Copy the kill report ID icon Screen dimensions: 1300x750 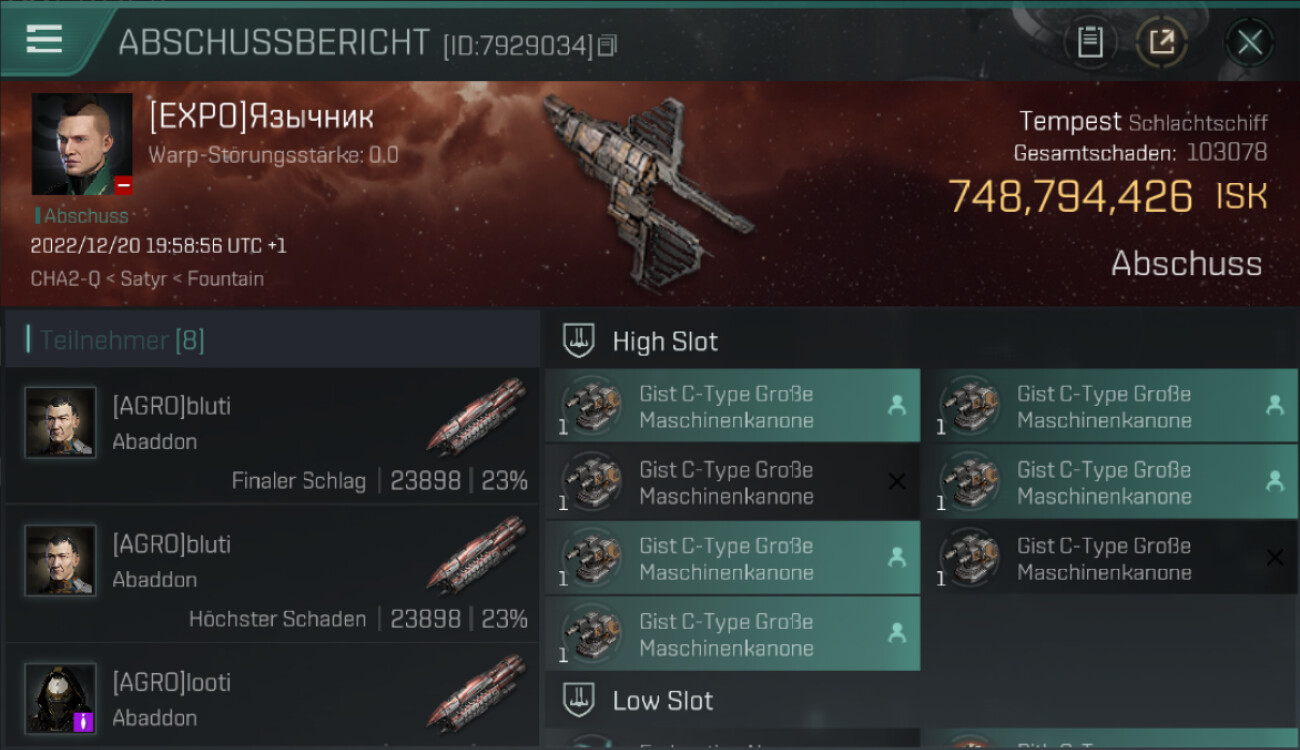click(608, 45)
